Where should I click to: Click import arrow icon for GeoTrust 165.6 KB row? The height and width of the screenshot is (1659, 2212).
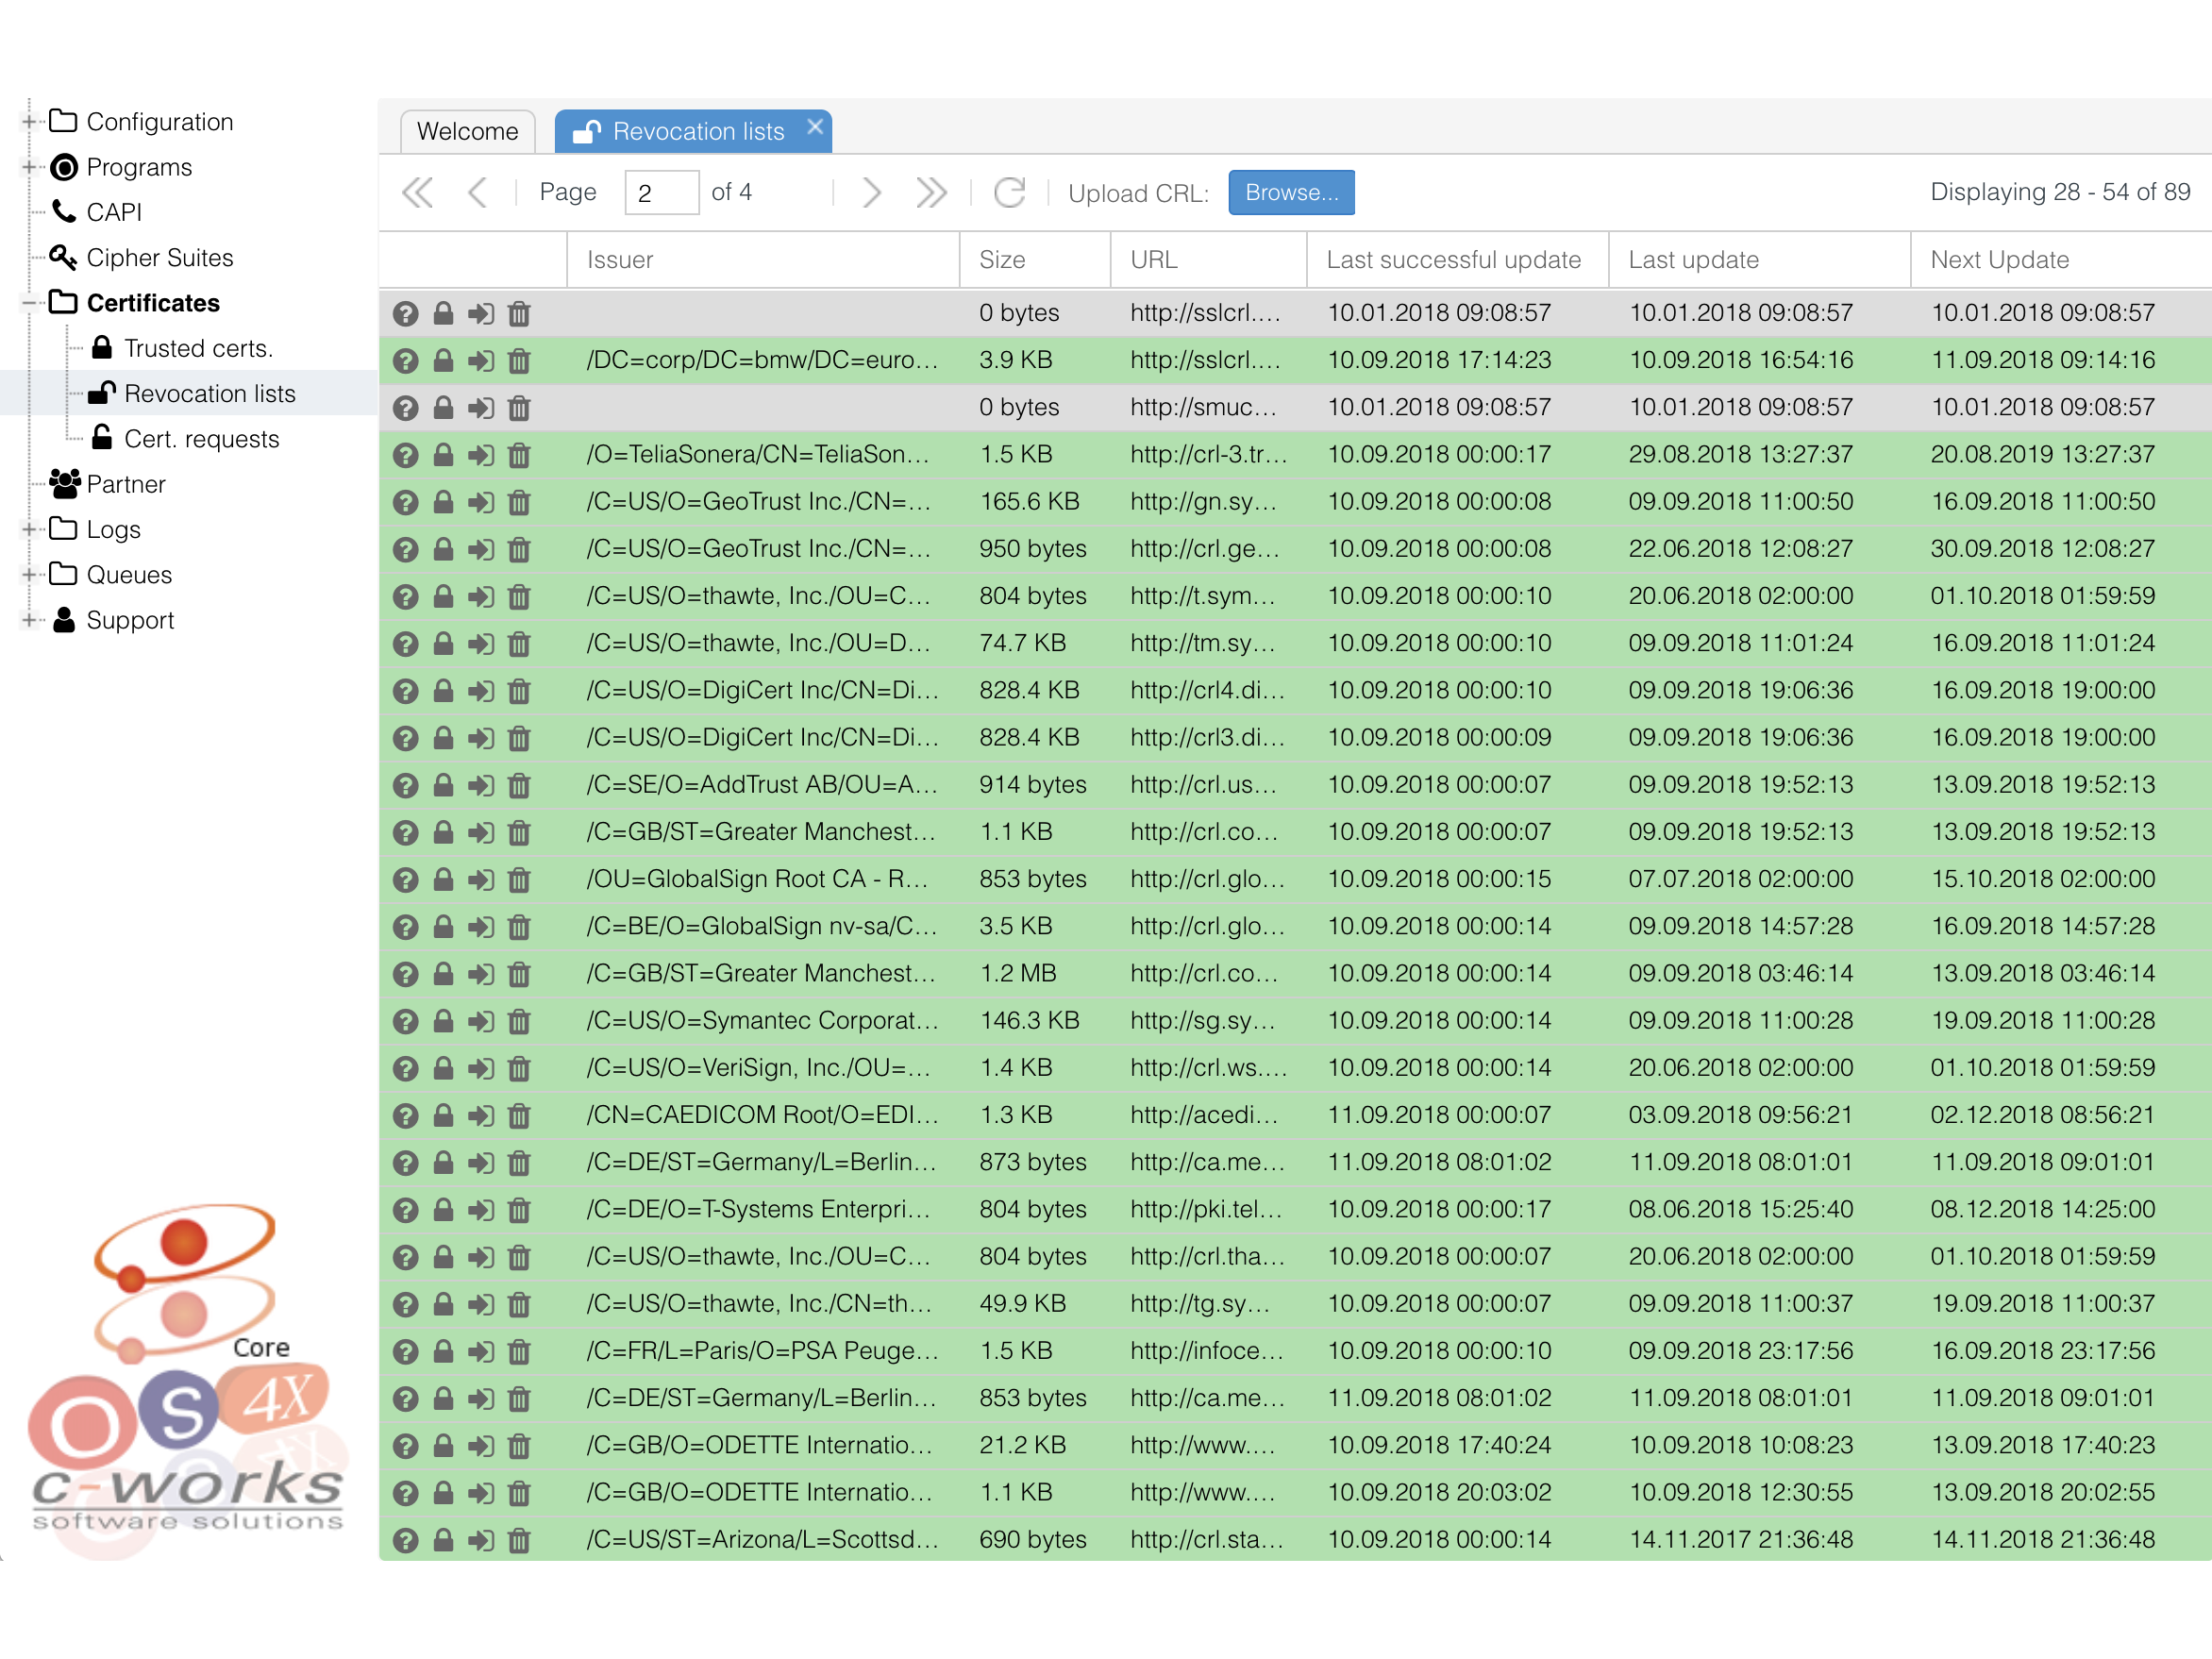pos(481,502)
